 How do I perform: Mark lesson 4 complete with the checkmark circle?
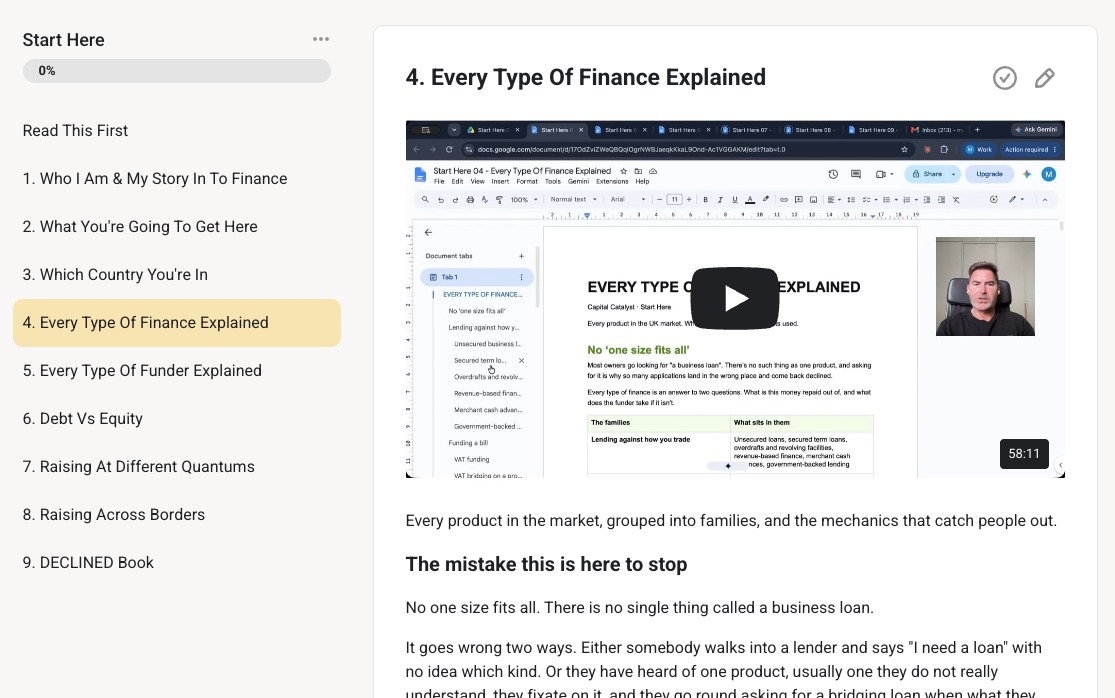click(1005, 78)
